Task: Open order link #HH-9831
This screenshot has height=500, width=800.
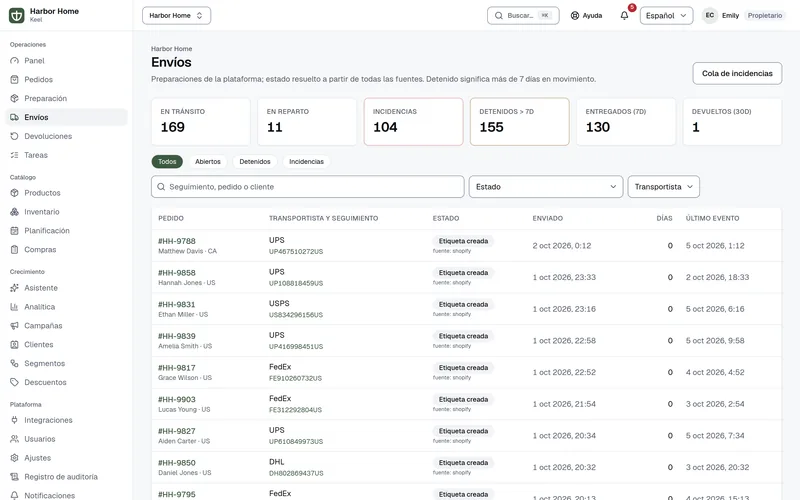Action: click(x=177, y=304)
